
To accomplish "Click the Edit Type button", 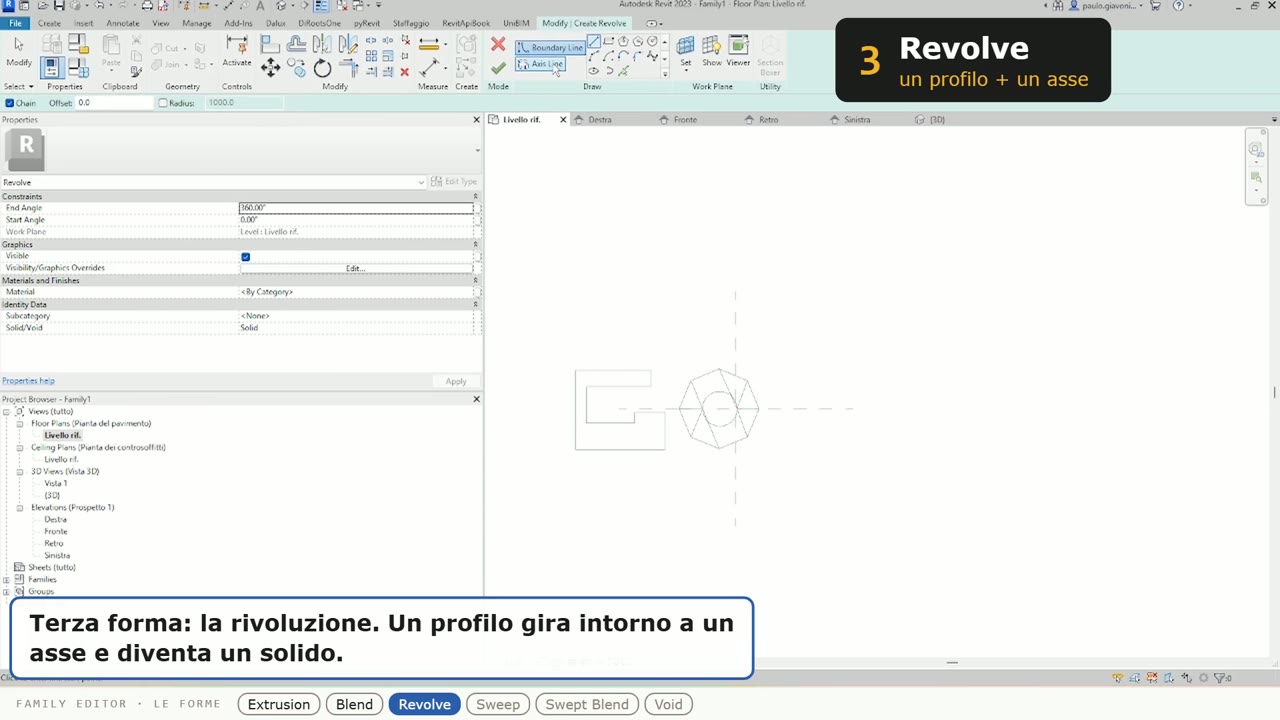I will click(x=454, y=182).
